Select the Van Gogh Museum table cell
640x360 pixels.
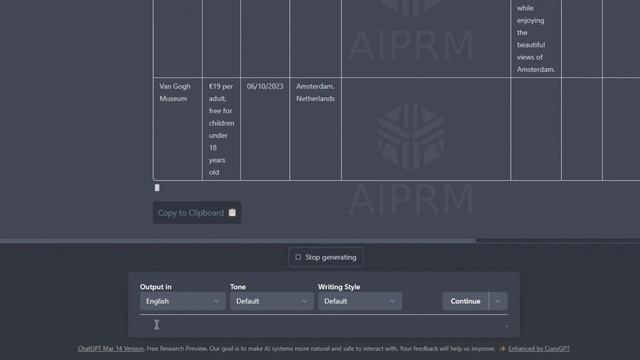[x=178, y=129]
